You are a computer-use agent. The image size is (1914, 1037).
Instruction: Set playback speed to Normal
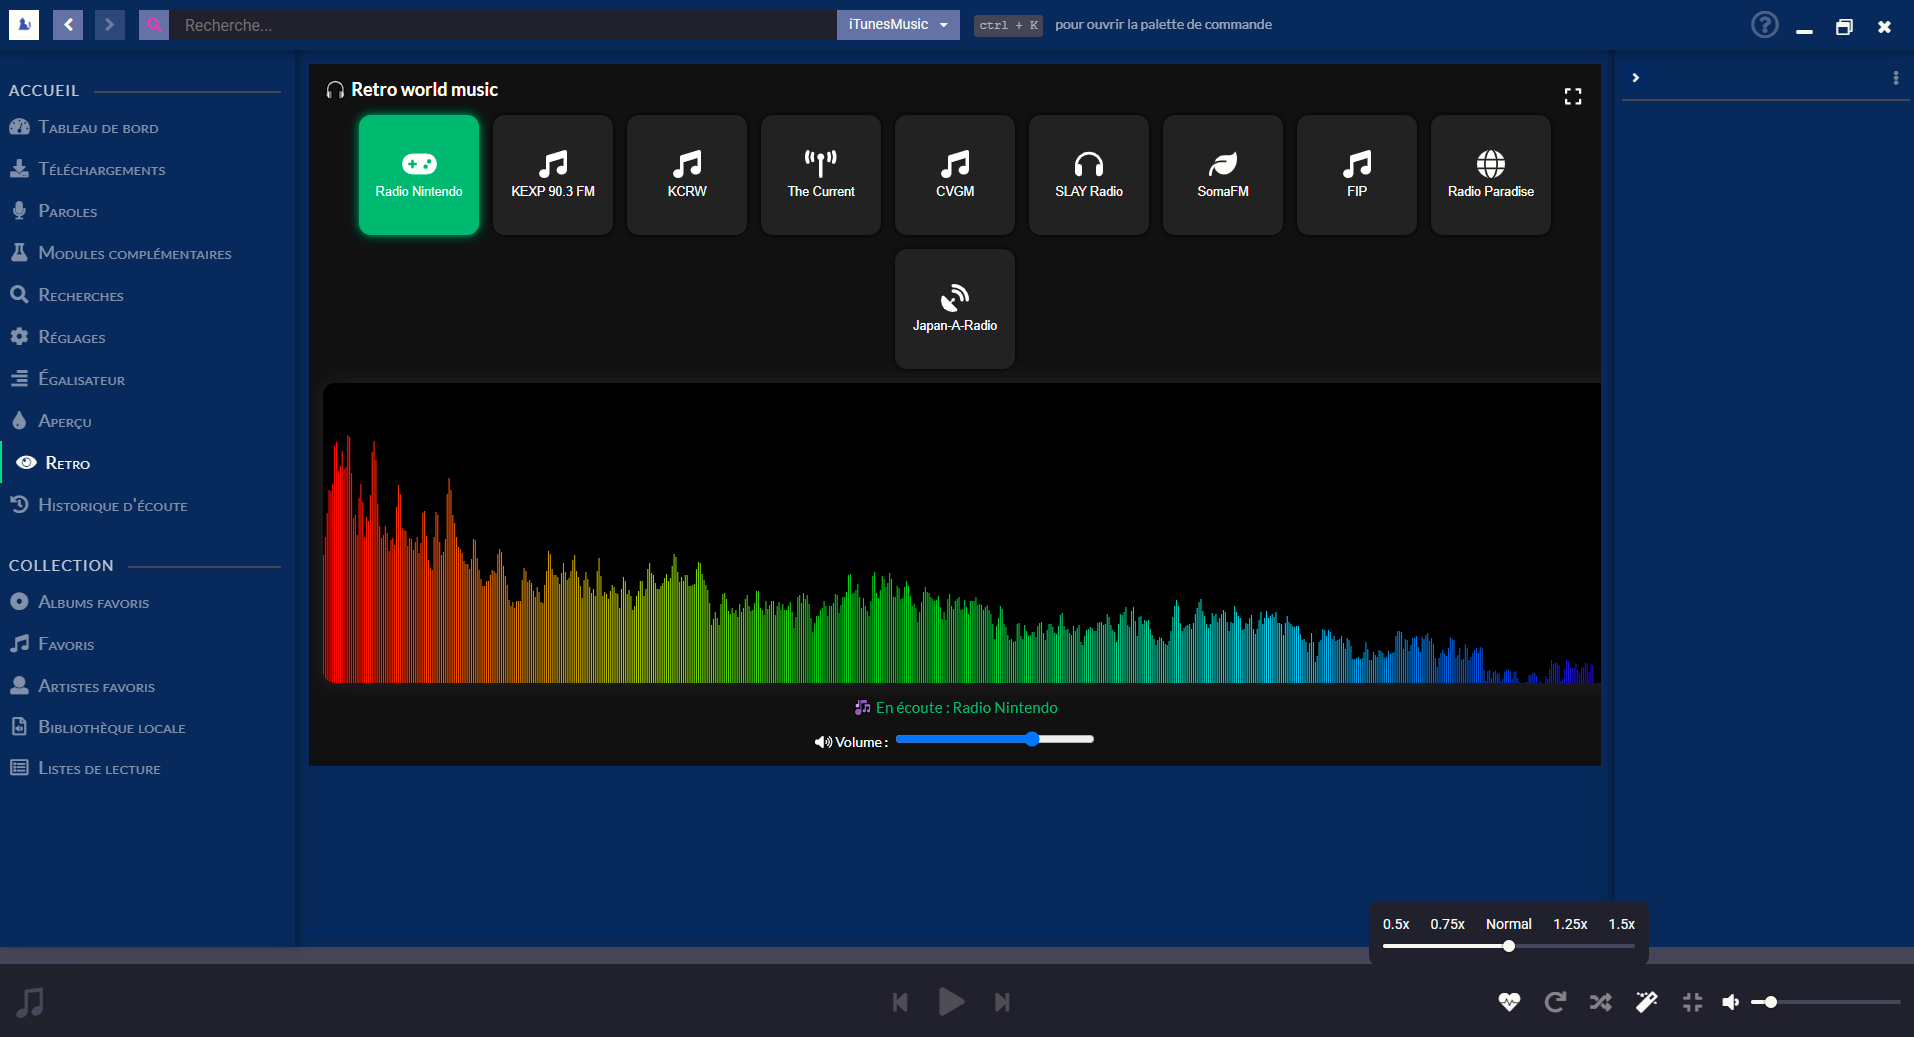click(1509, 924)
